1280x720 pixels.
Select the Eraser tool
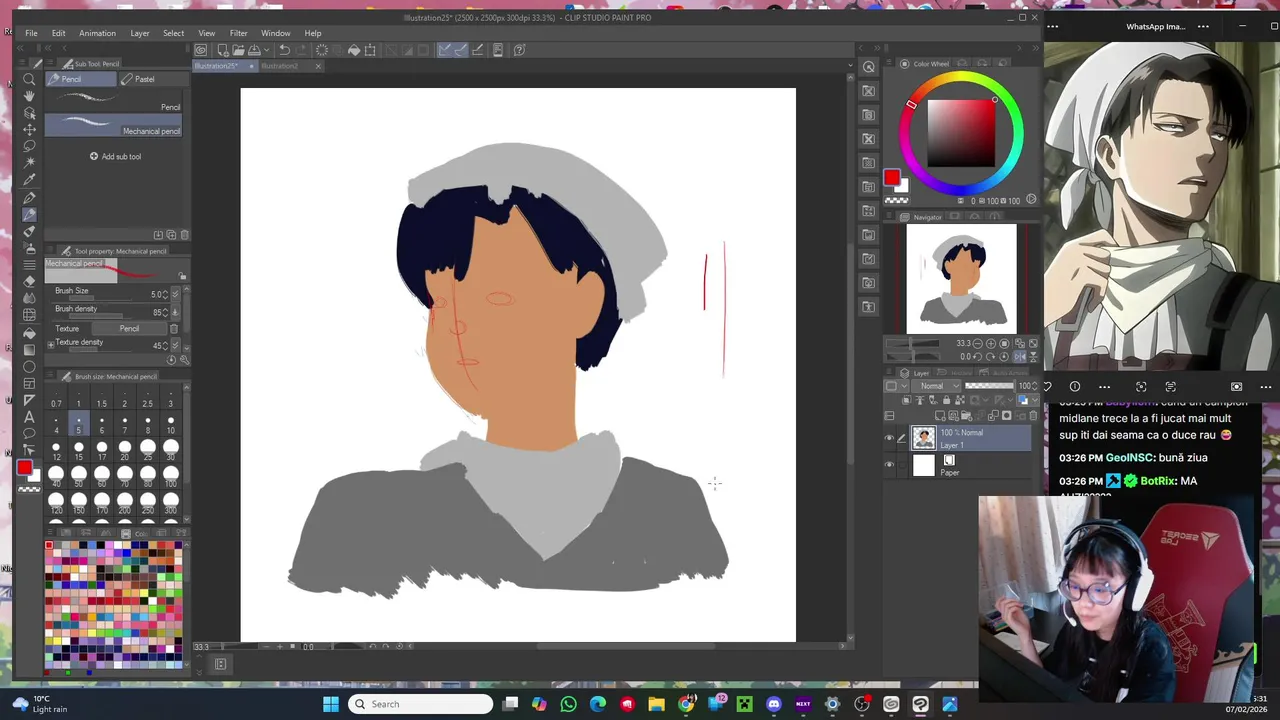point(29,281)
